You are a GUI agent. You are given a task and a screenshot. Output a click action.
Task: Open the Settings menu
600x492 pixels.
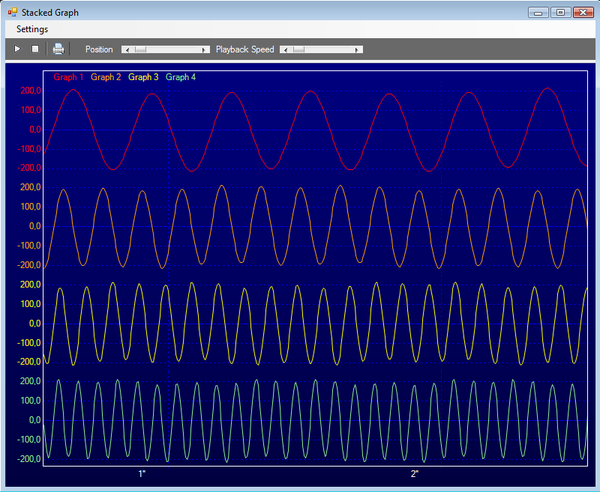tap(32, 29)
